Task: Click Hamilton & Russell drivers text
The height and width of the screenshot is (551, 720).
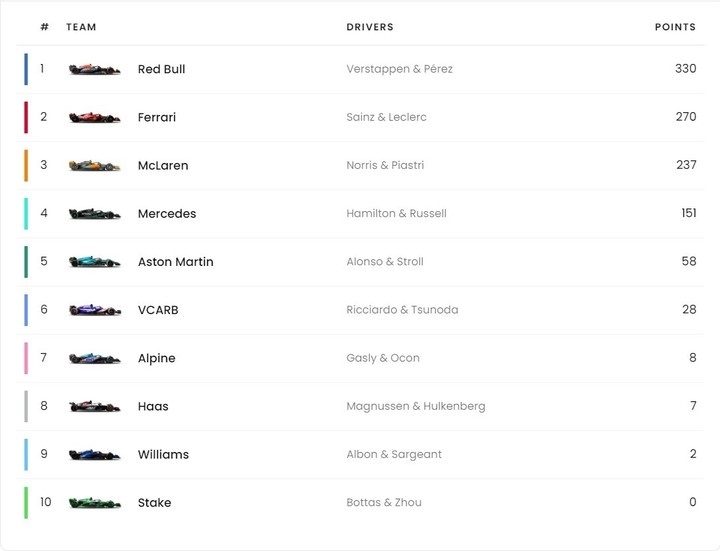Action: pyautogui.click(x=396, y=213)
